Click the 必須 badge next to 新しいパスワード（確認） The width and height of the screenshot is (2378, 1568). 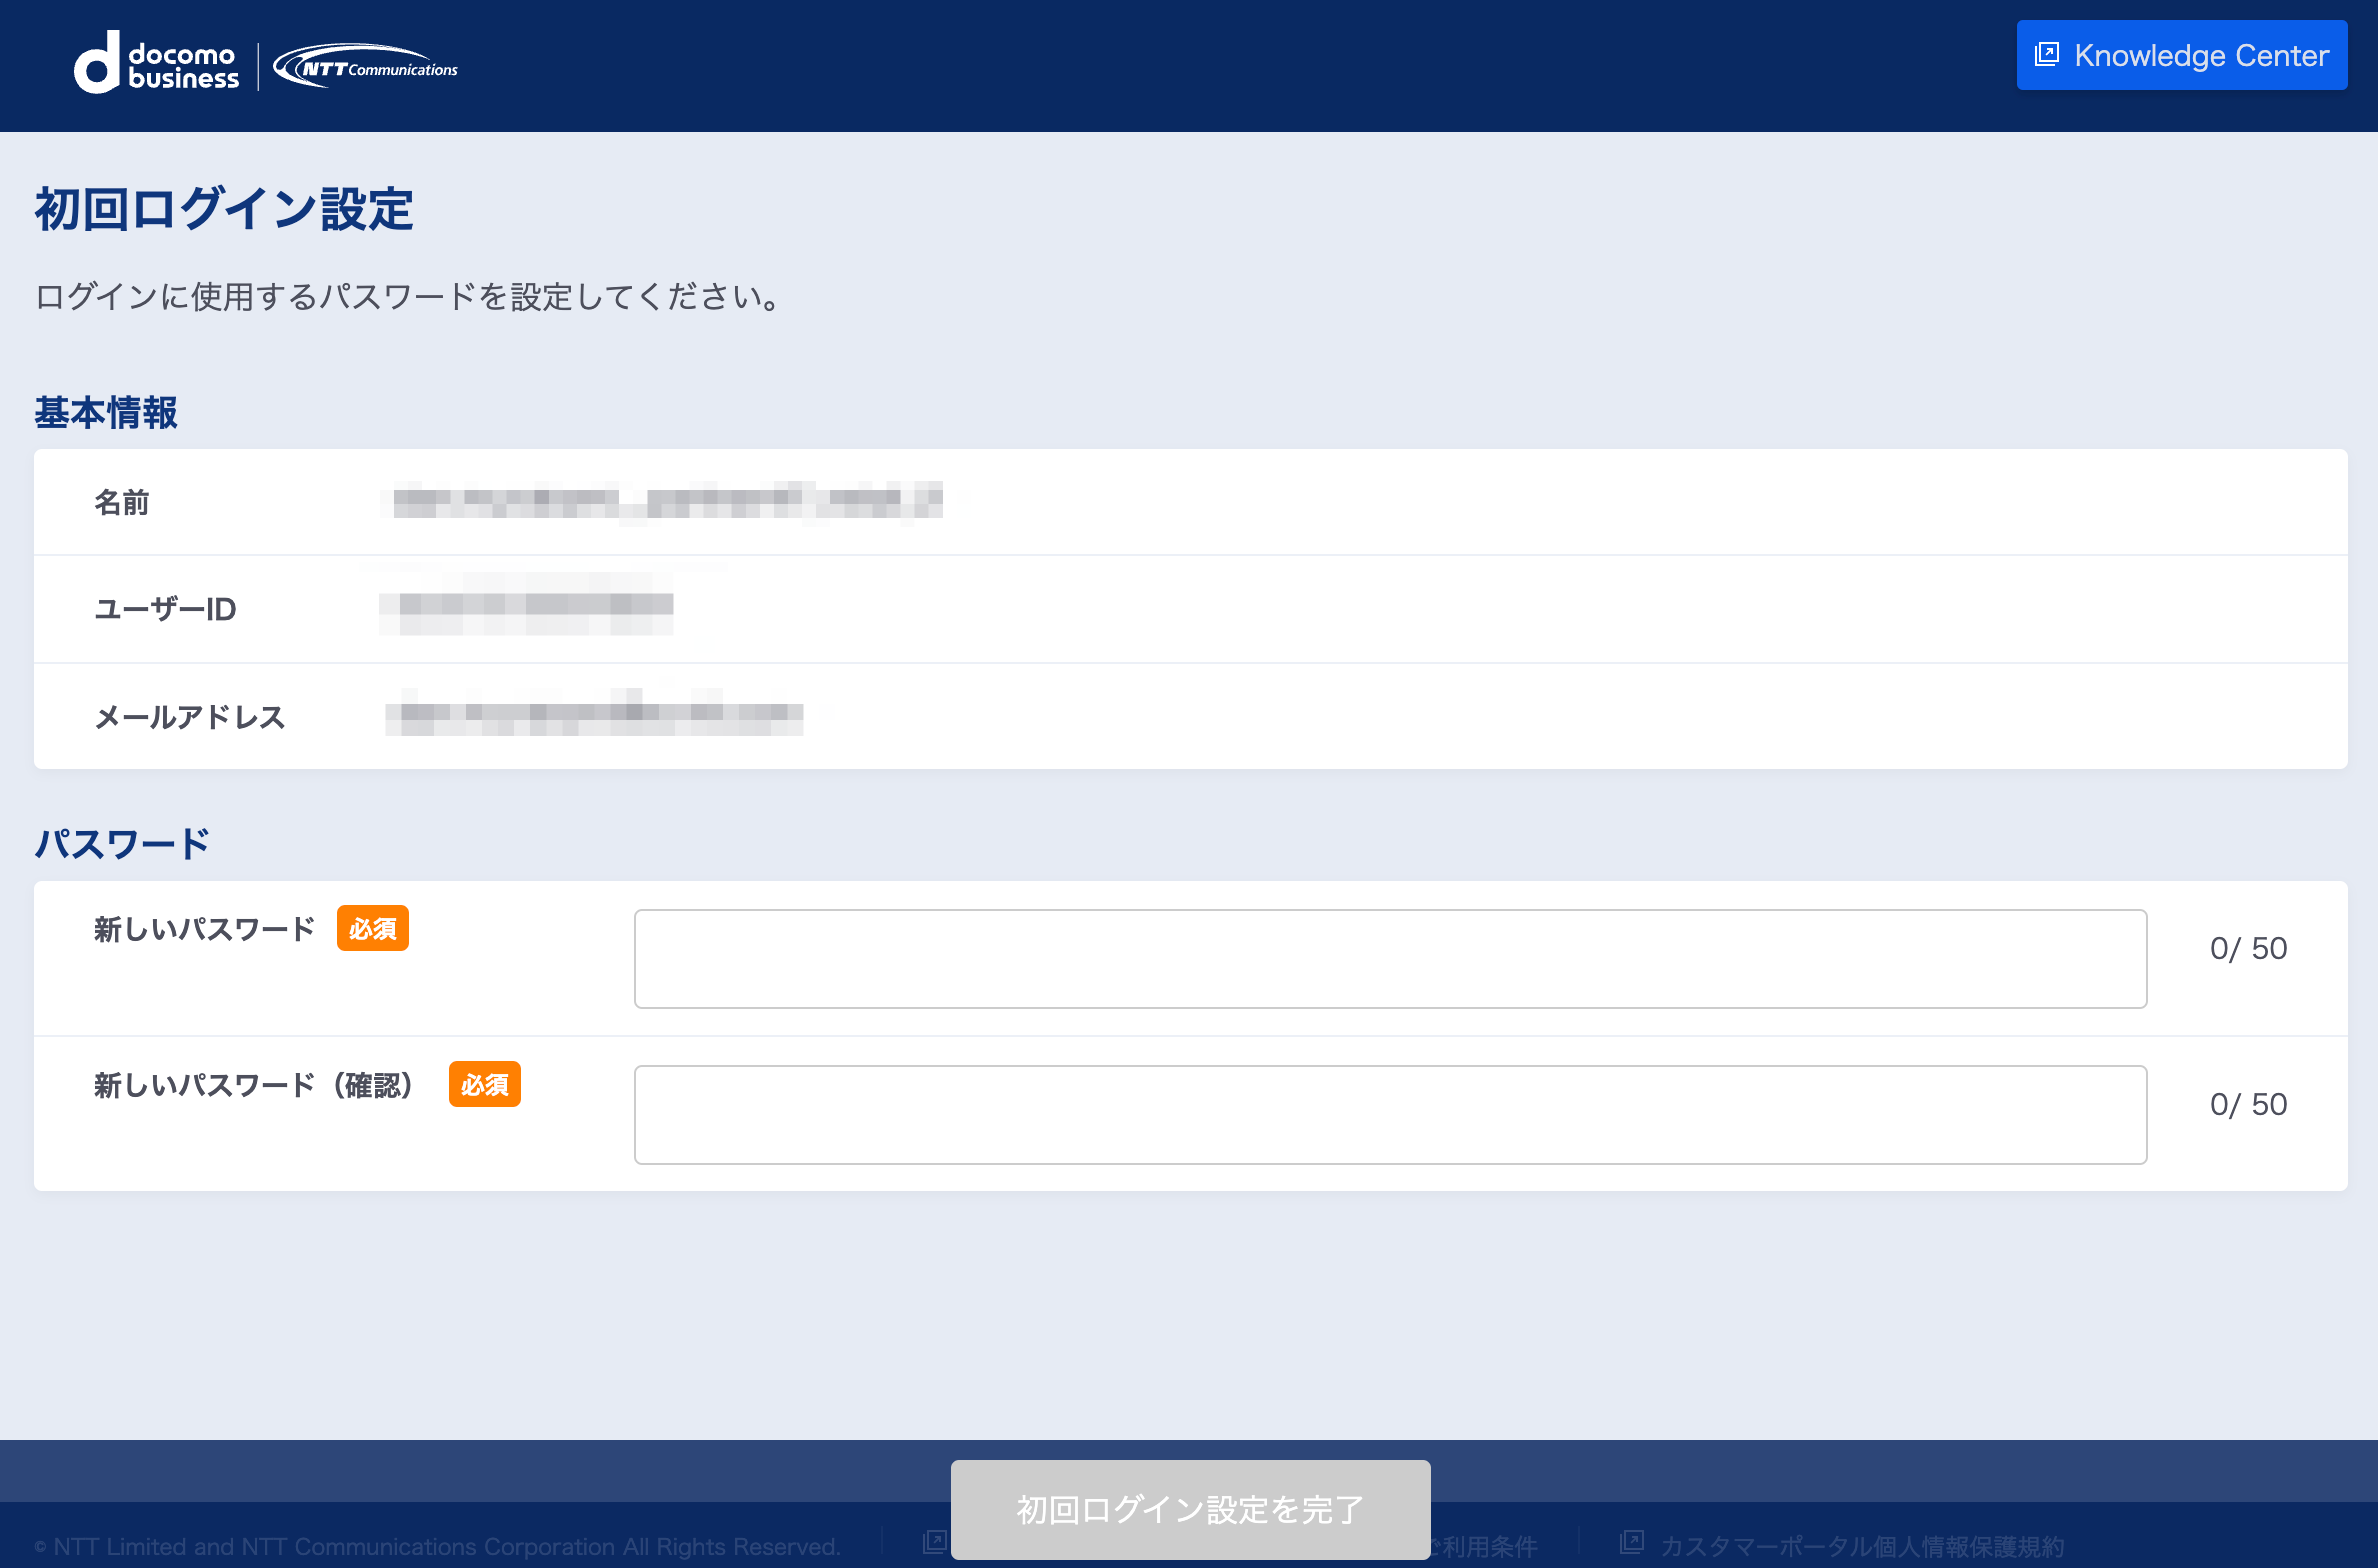[485, 1084]
